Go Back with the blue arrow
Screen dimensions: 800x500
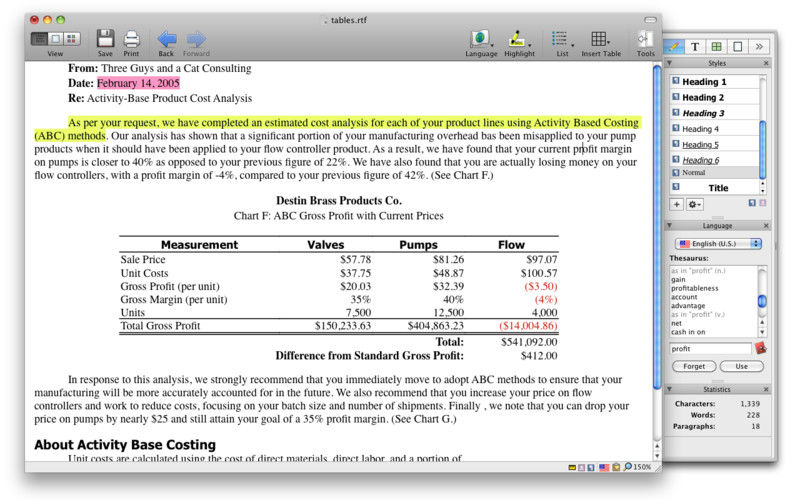(x=166, y=39)
